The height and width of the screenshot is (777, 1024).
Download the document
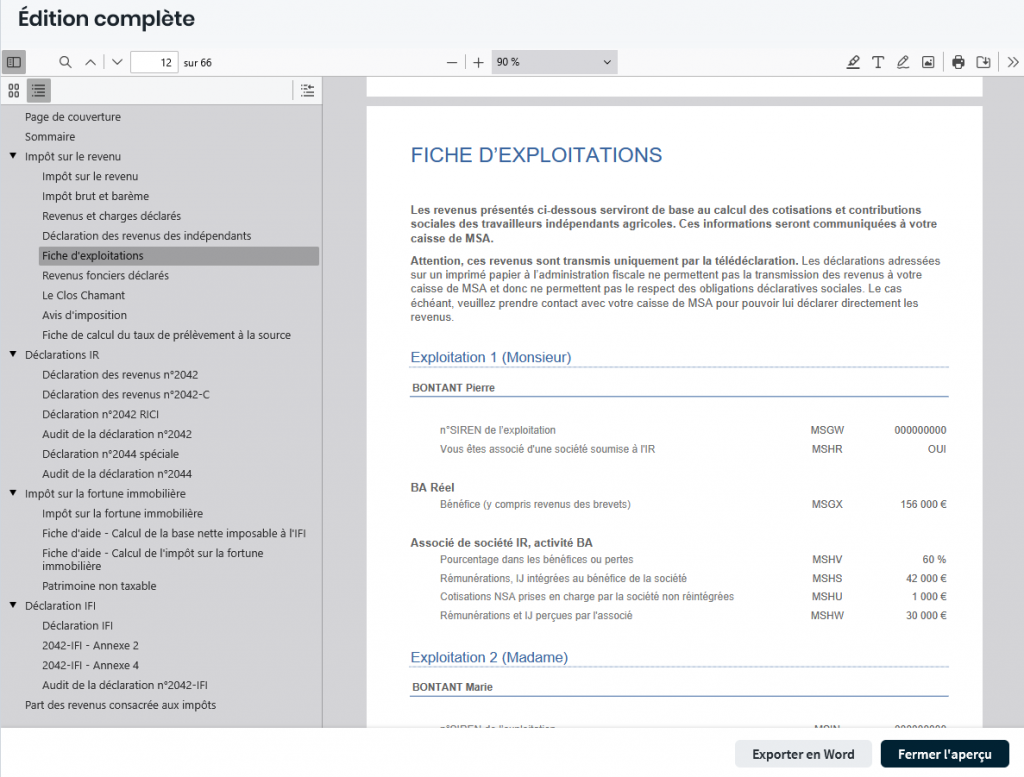coord(983,62)
